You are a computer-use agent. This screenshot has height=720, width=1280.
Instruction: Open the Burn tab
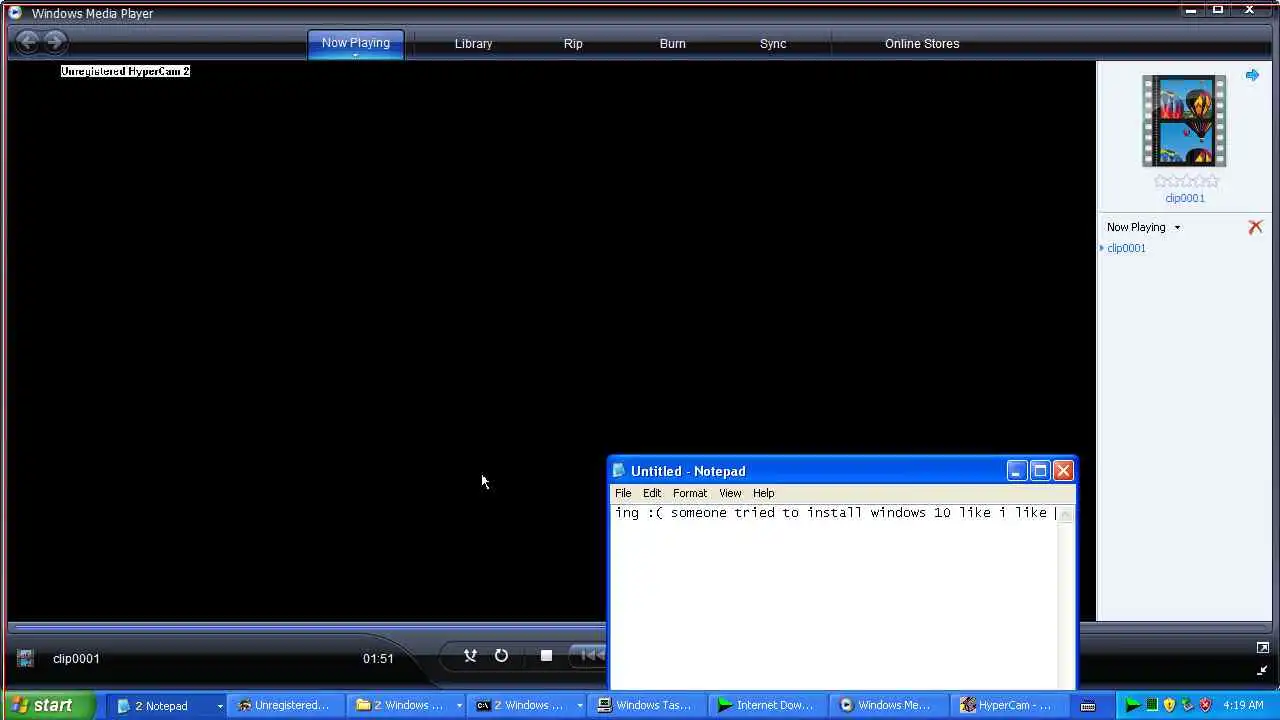(x=672, y=44)
